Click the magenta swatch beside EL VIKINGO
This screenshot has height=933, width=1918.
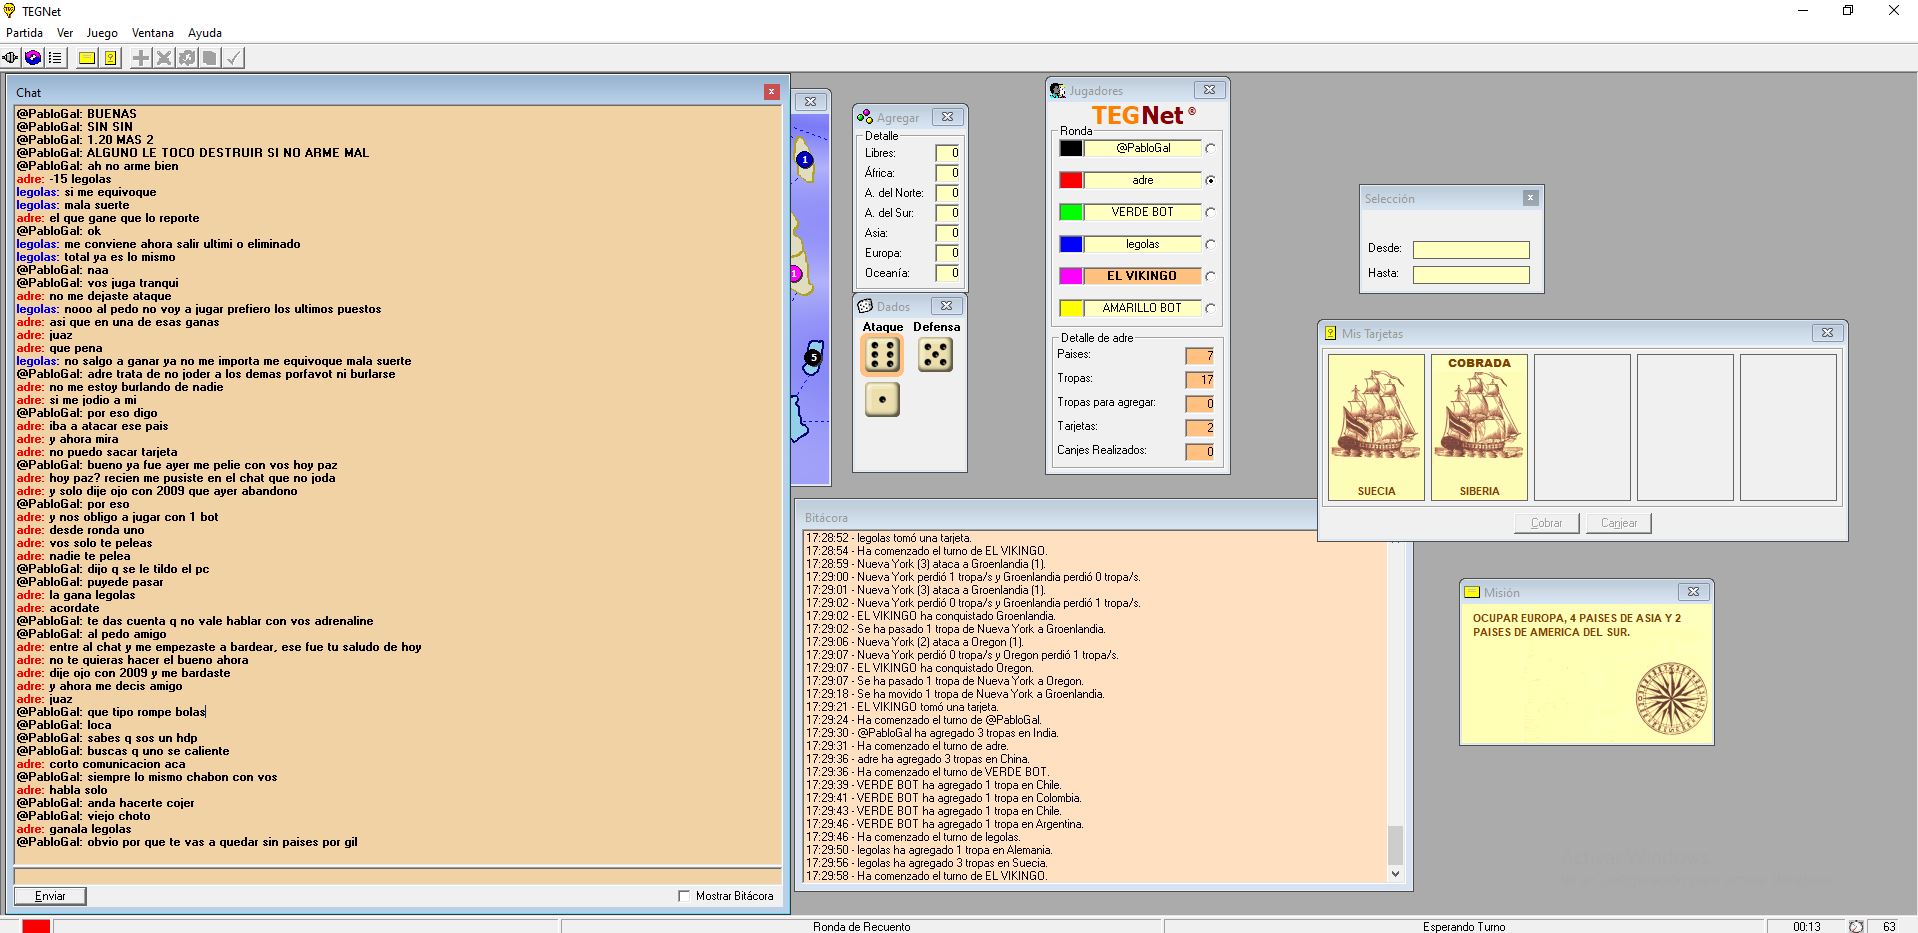tap(1071, 276)
